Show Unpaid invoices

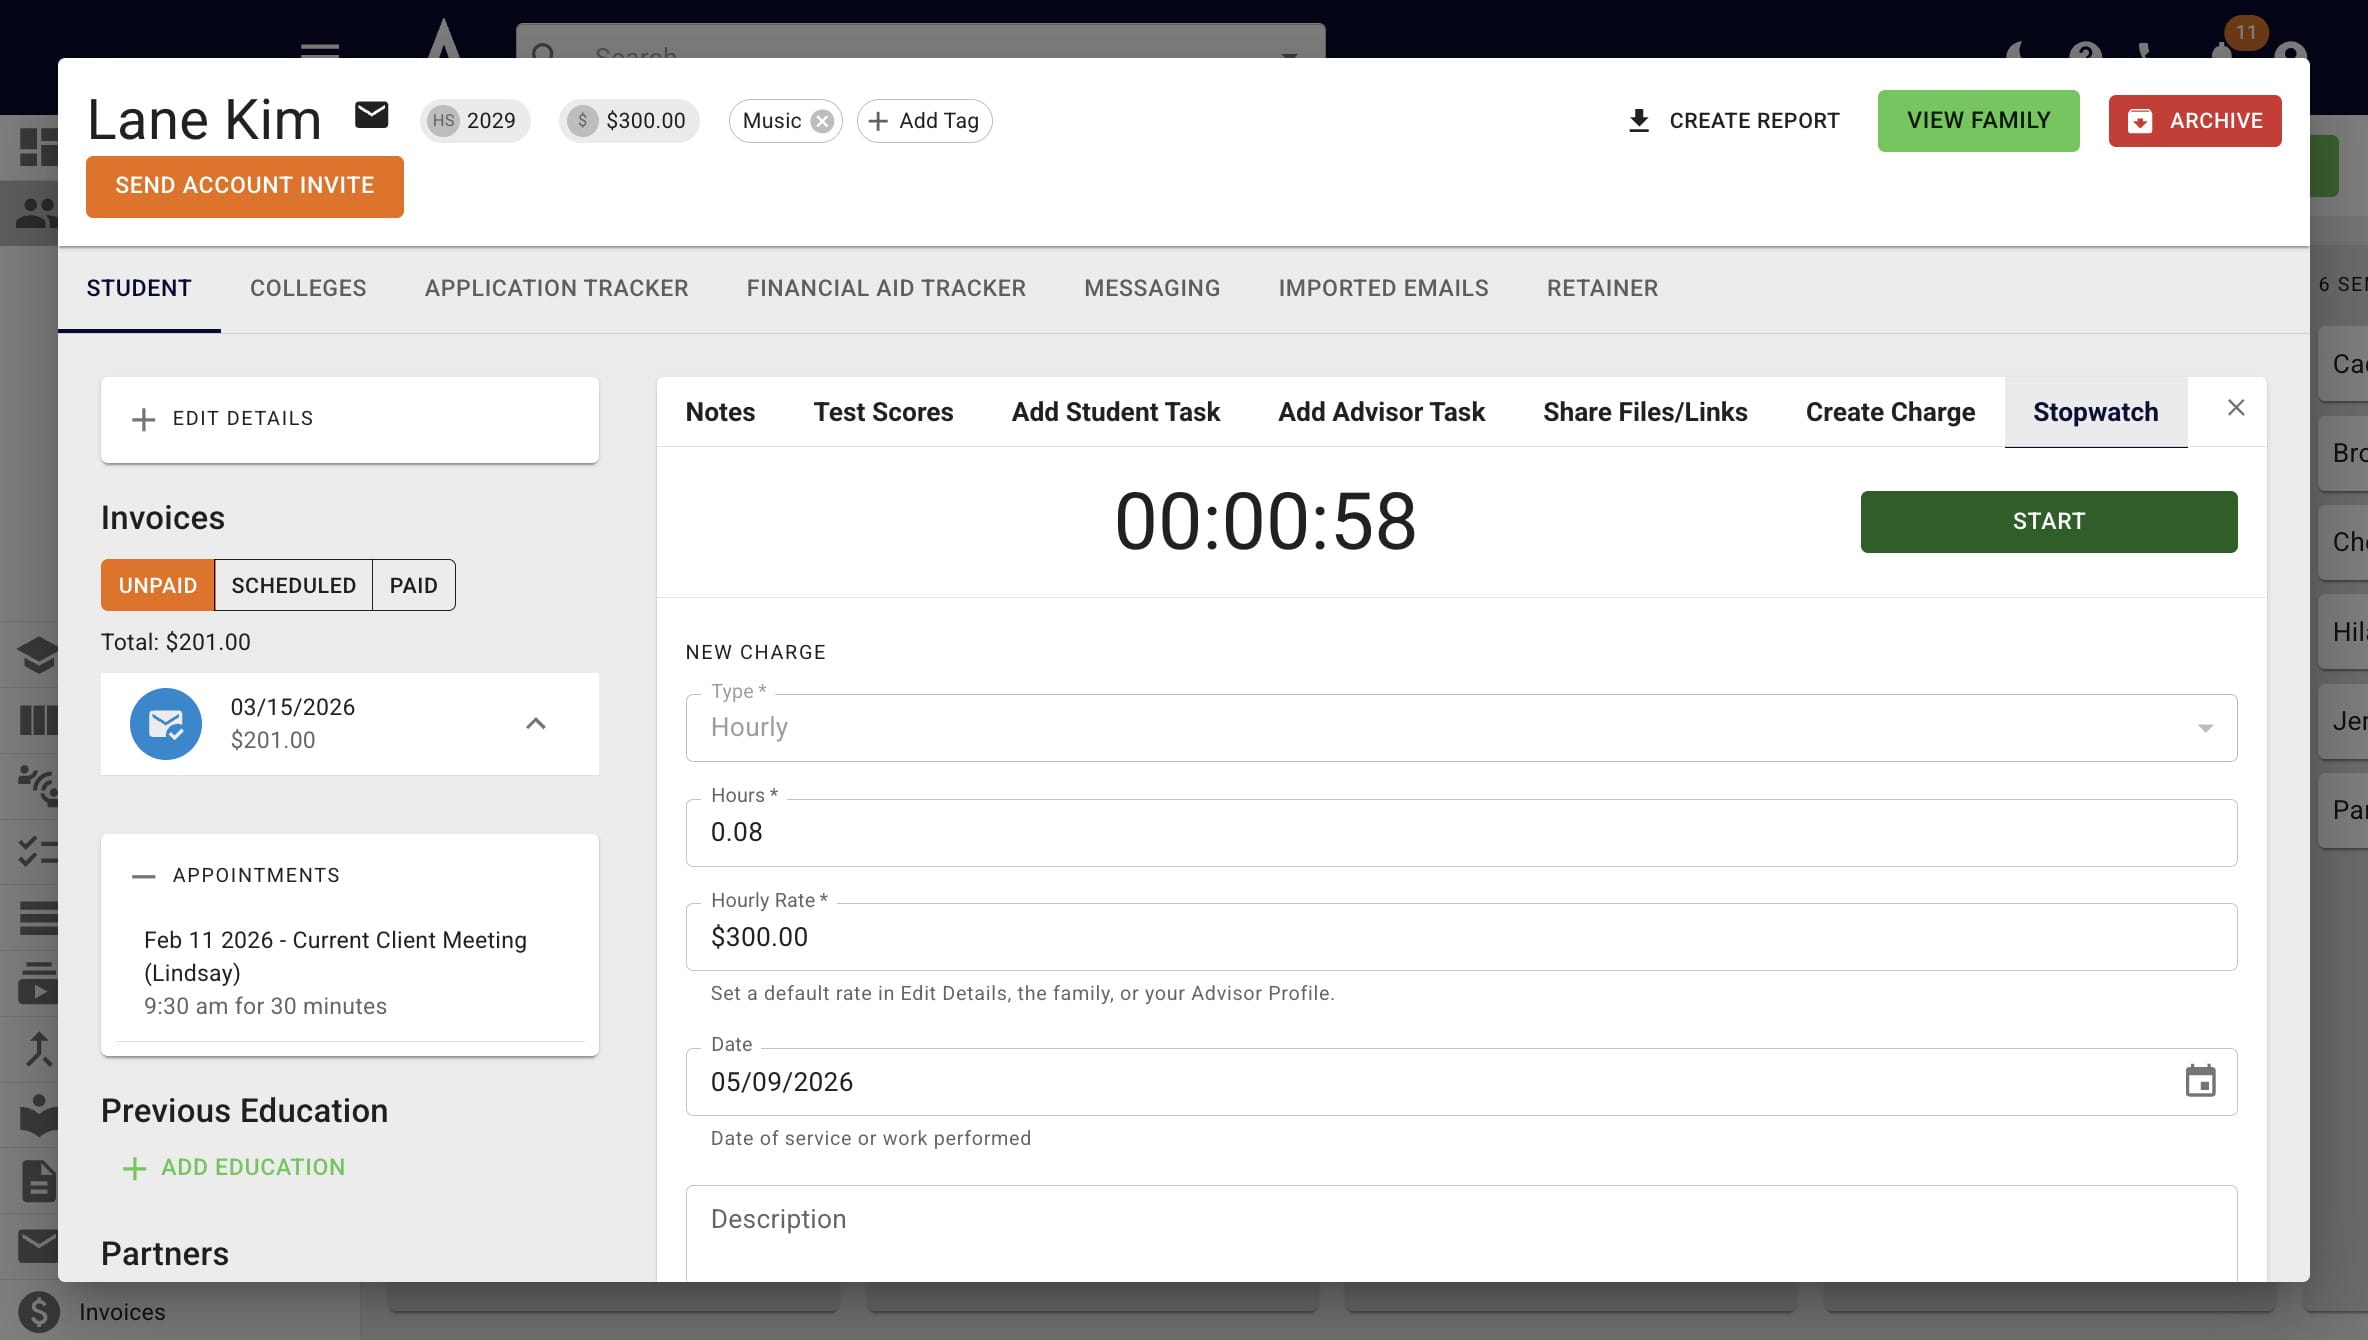click(x=157, y=585)
